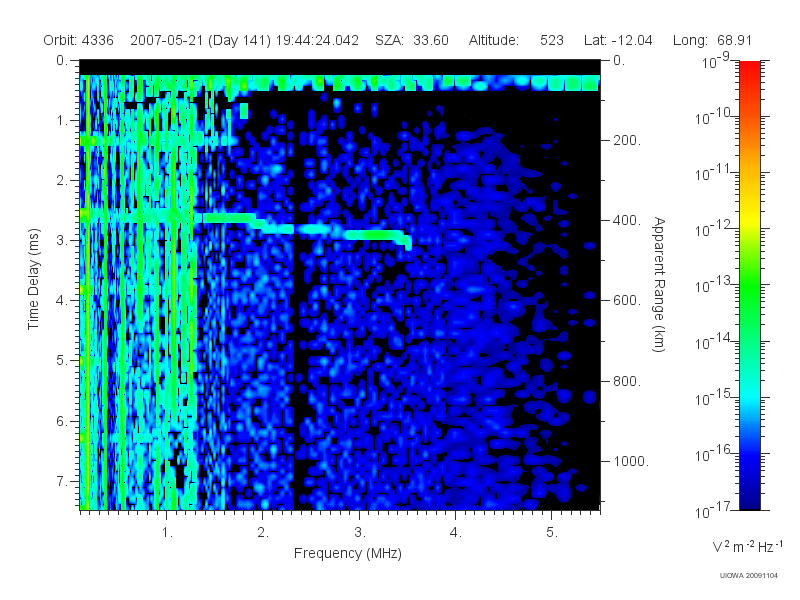Click the 400. apparent range tick label

[x=627, y=220]
